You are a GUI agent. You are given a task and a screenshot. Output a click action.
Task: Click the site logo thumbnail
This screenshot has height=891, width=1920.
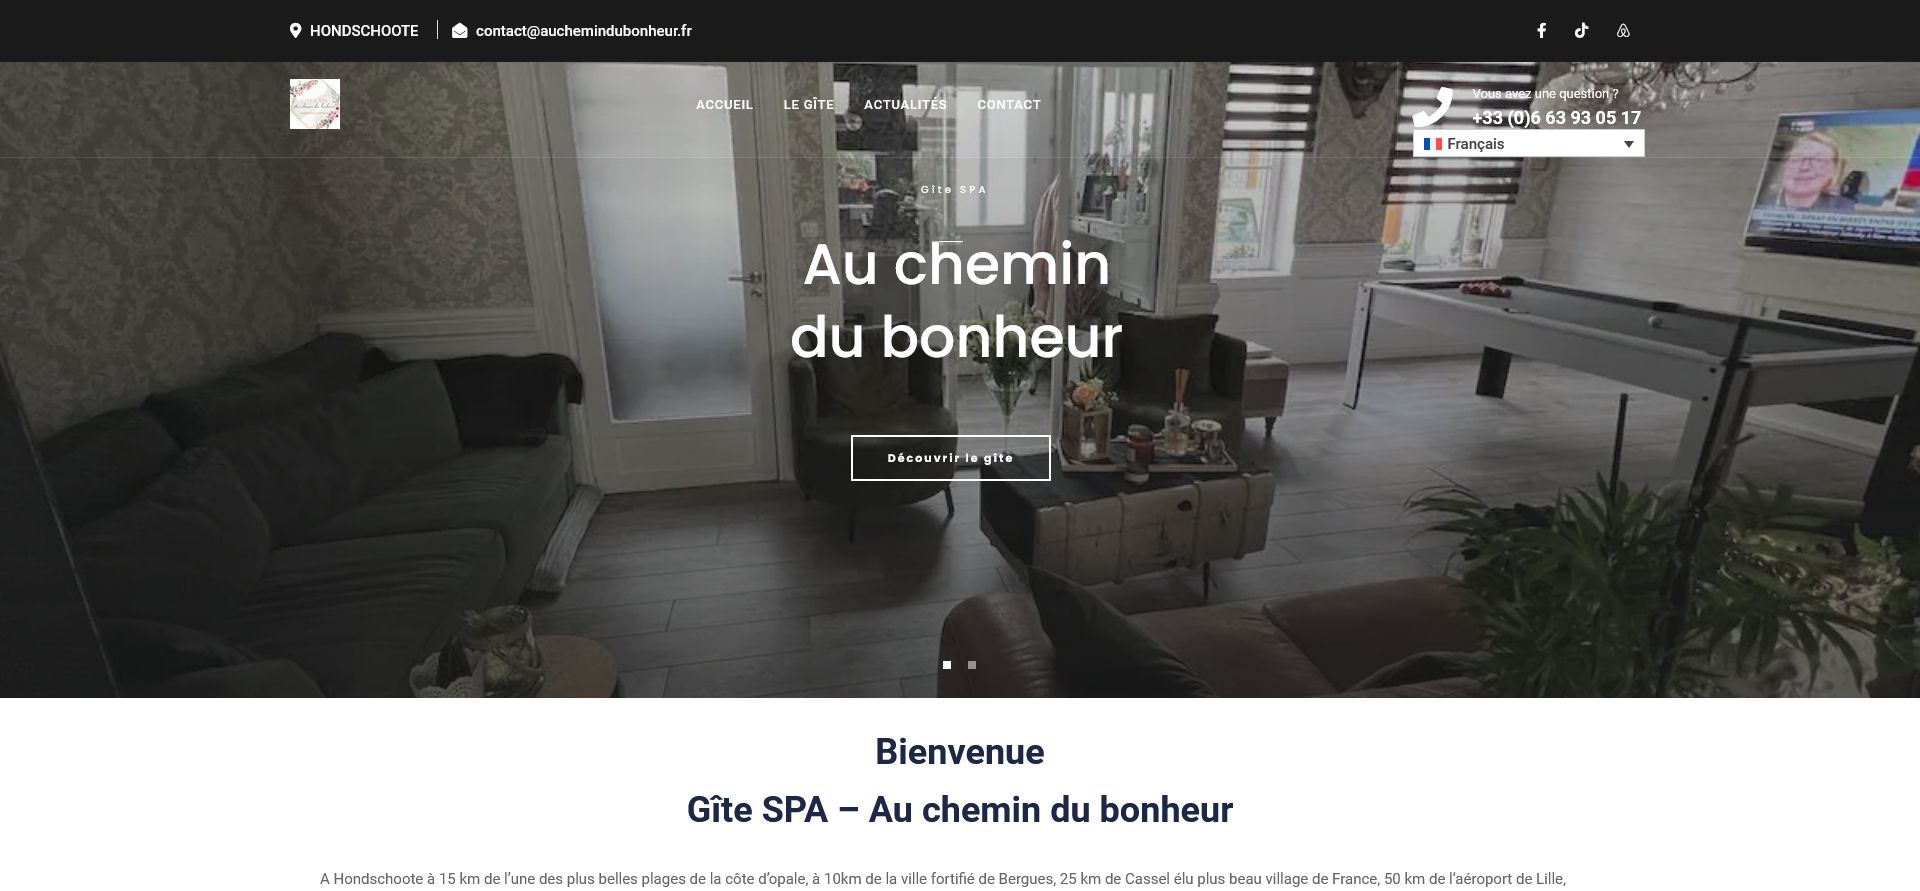tap(315, 104)
